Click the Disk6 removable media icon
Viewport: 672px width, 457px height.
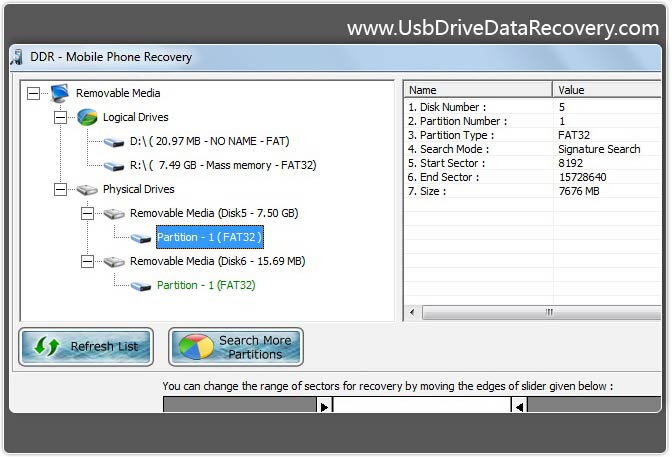coord(114,261)
